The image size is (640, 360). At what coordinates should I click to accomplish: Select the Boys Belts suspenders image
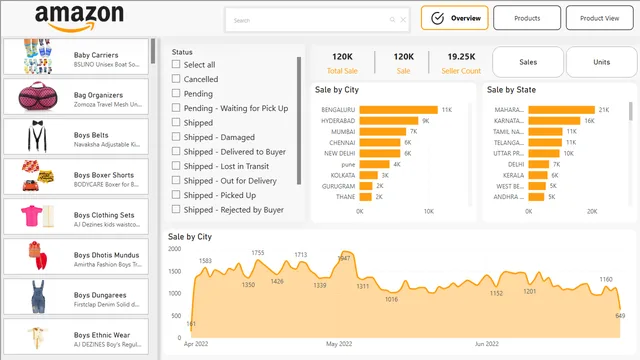[x=37, y=136]
